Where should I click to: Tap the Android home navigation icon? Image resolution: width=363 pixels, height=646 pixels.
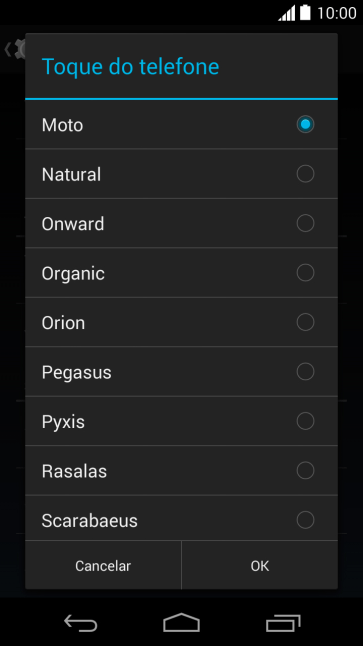[x=181, y=623]
